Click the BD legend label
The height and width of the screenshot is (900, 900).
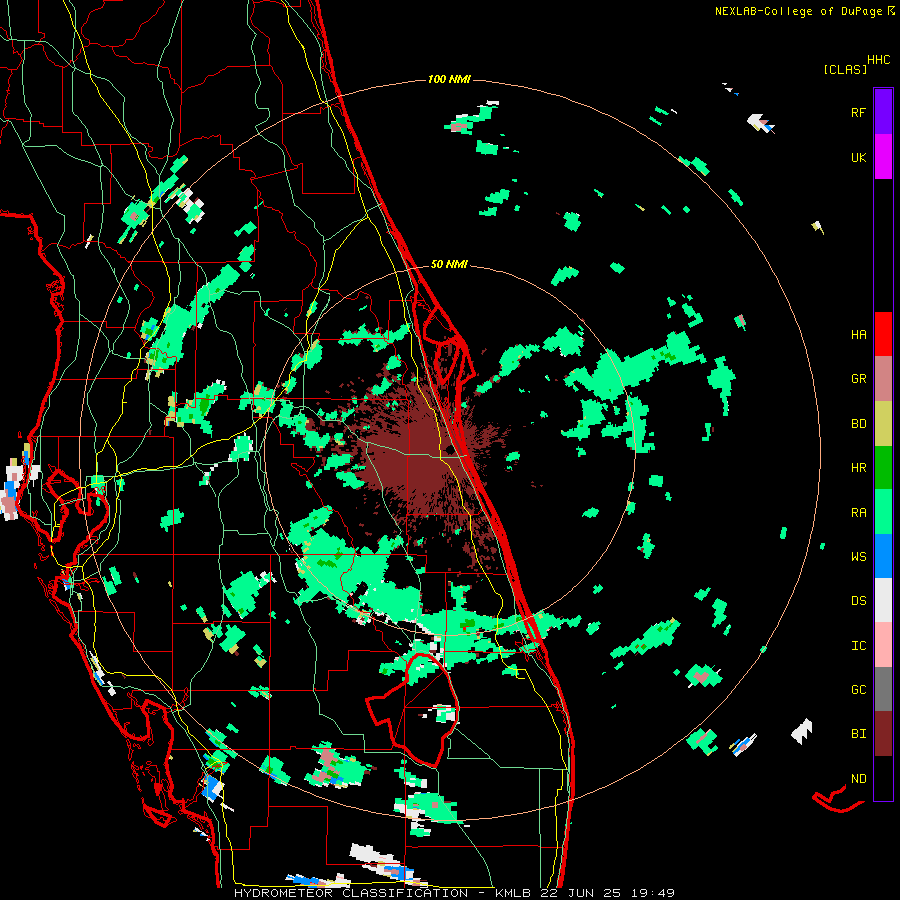[858, 424]
